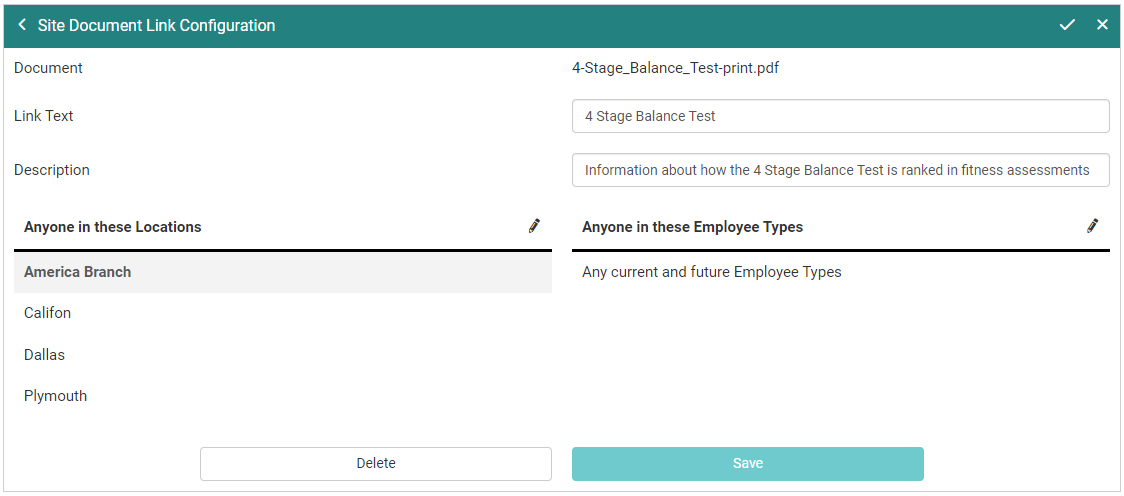Click the Link Text label
Screen dimensions: 1124x496
pos(44,116)
